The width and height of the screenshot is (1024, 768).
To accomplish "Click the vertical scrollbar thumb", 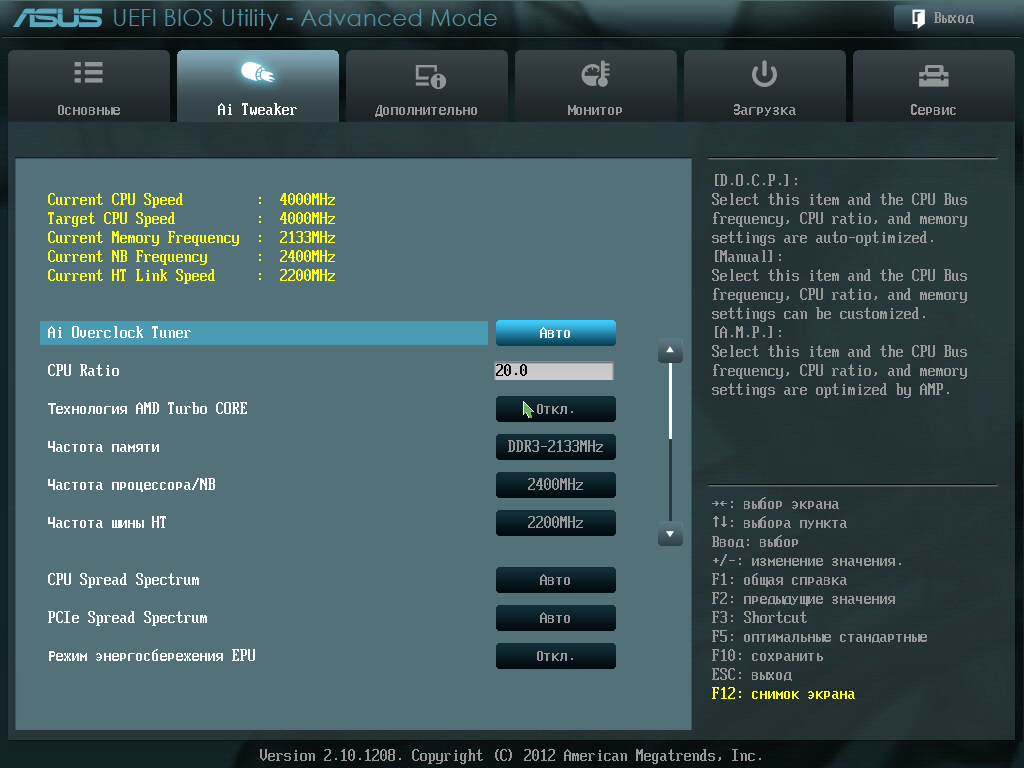I will pos(670,401).
